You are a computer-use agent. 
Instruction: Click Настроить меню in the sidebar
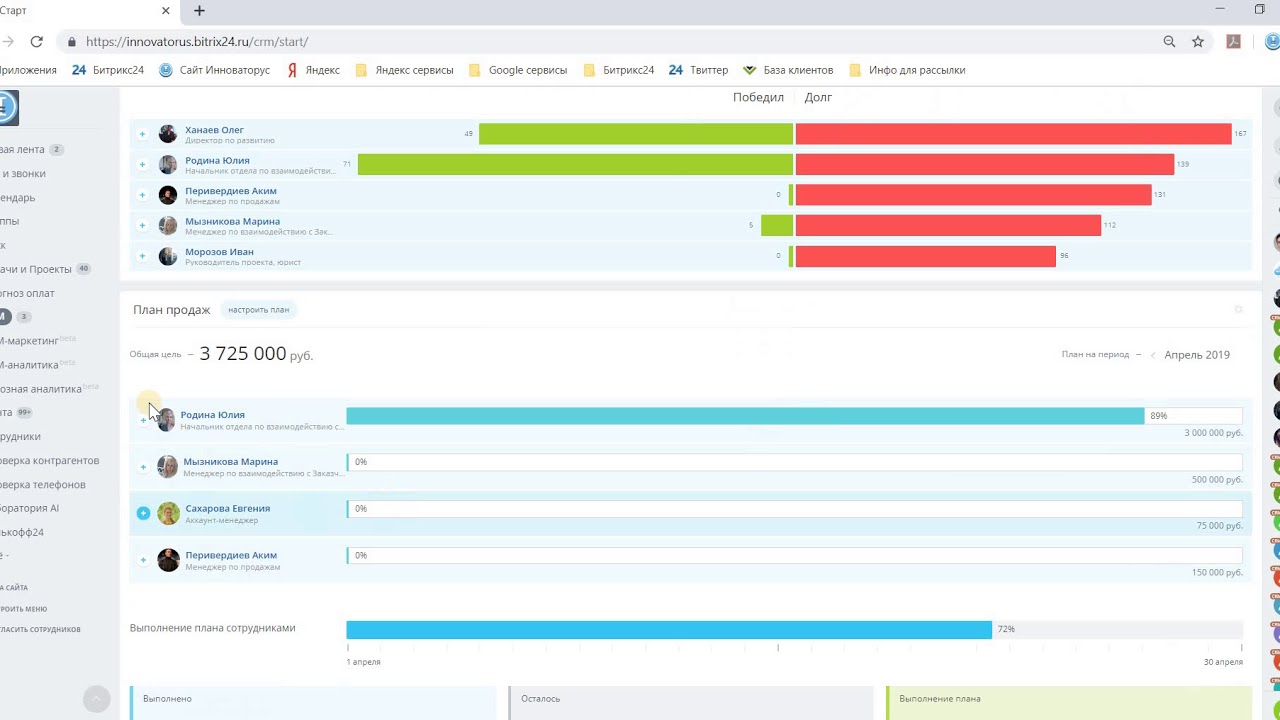[24, 609]
